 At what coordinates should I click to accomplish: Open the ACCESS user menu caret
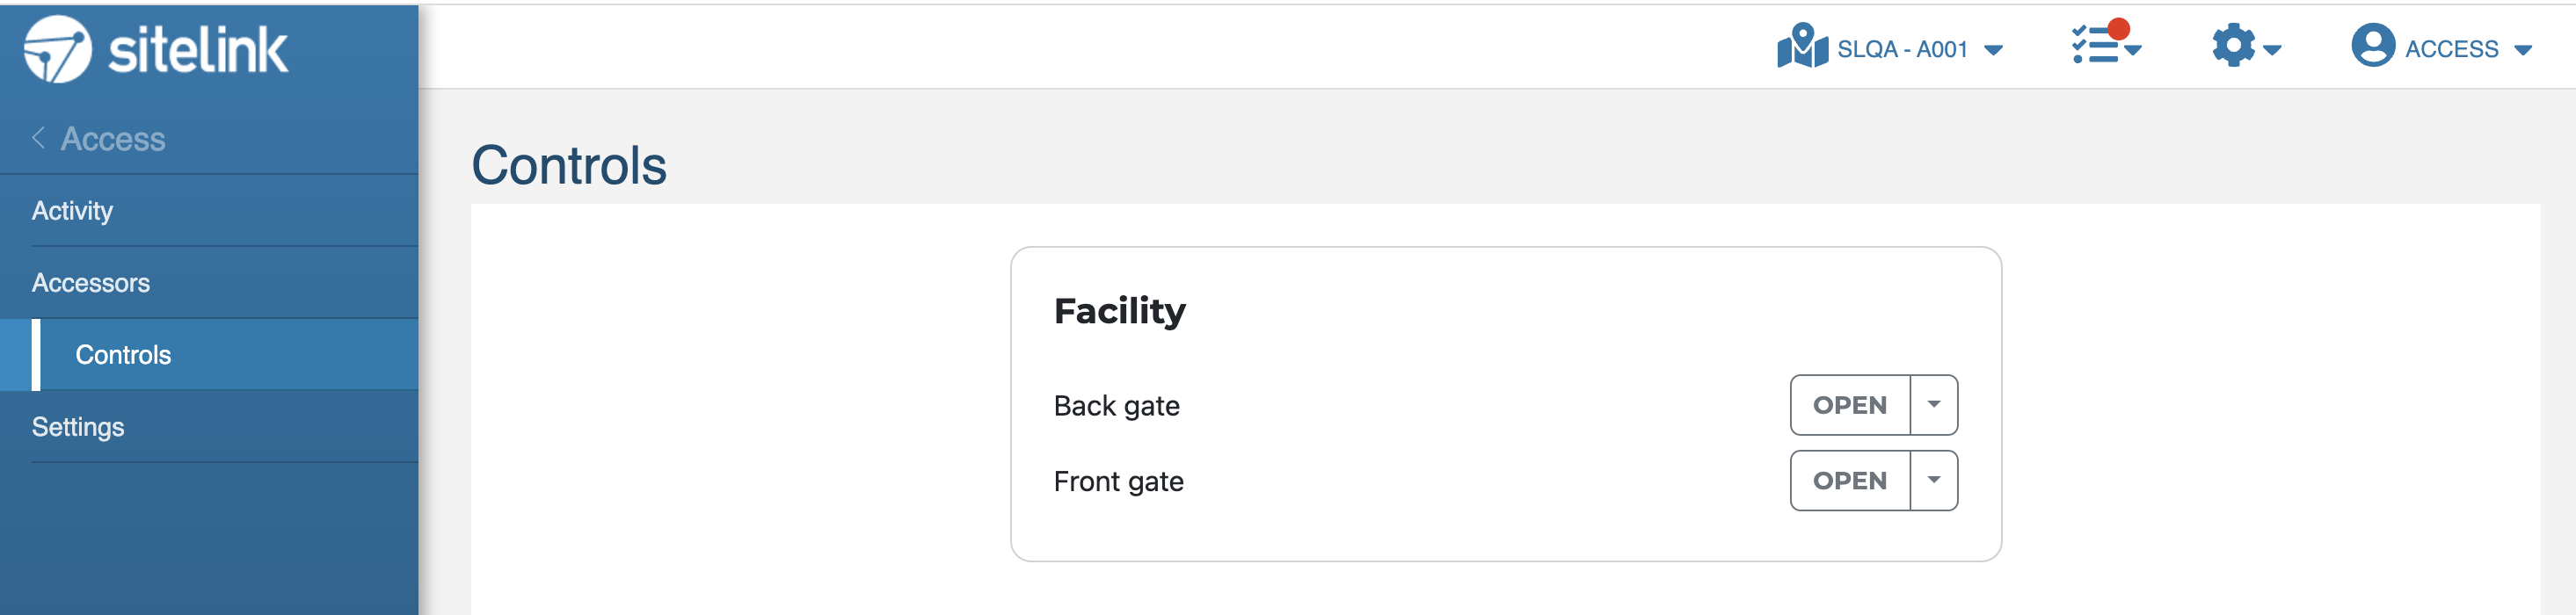2522,50
